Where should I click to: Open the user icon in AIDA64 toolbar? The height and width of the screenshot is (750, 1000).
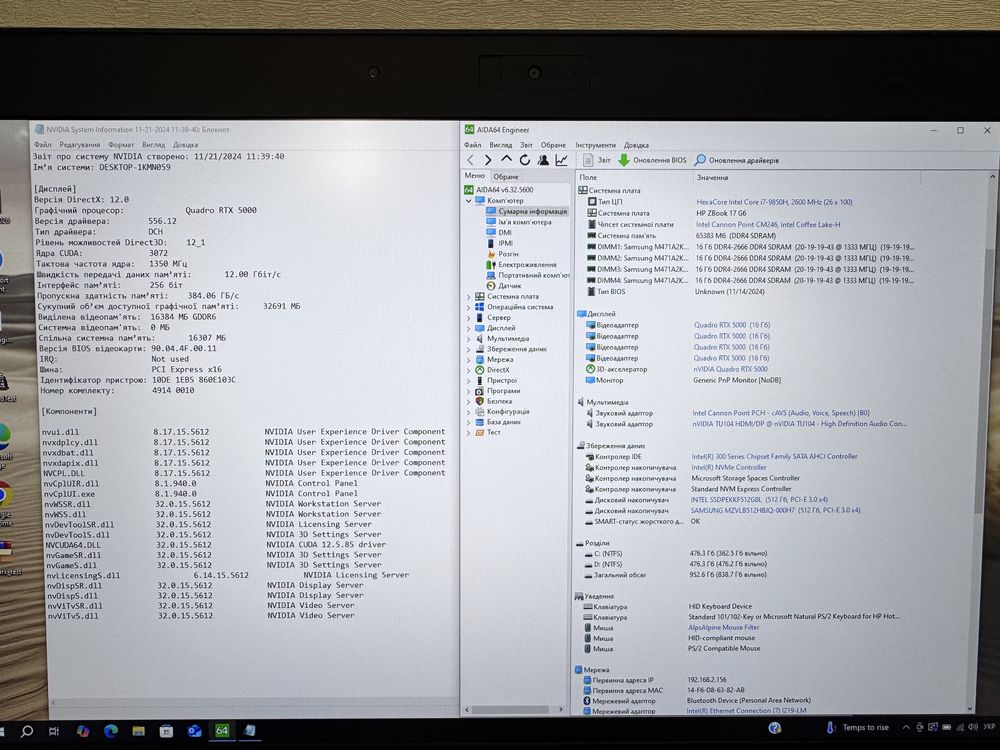(x=543, y=160)
